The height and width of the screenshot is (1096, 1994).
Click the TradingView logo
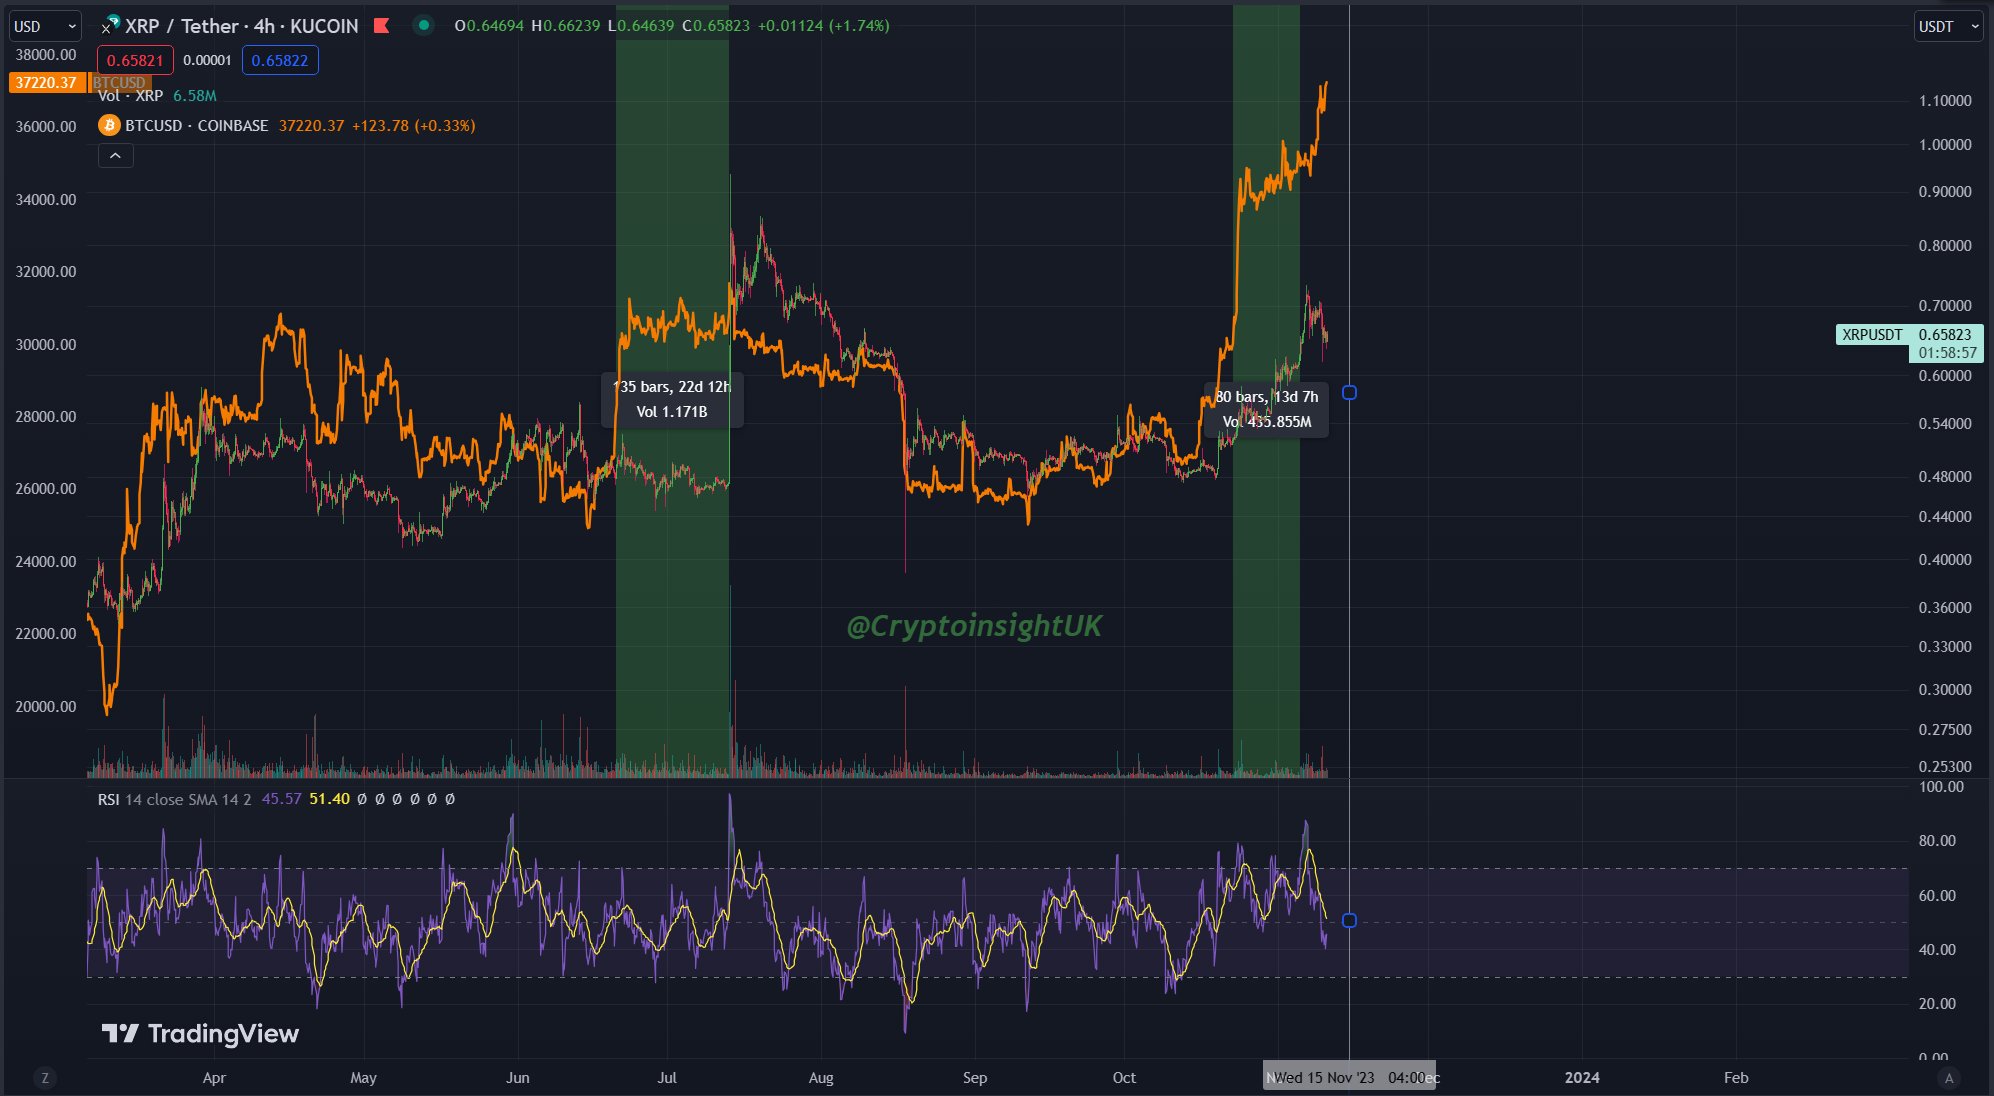pos(200,1033)
